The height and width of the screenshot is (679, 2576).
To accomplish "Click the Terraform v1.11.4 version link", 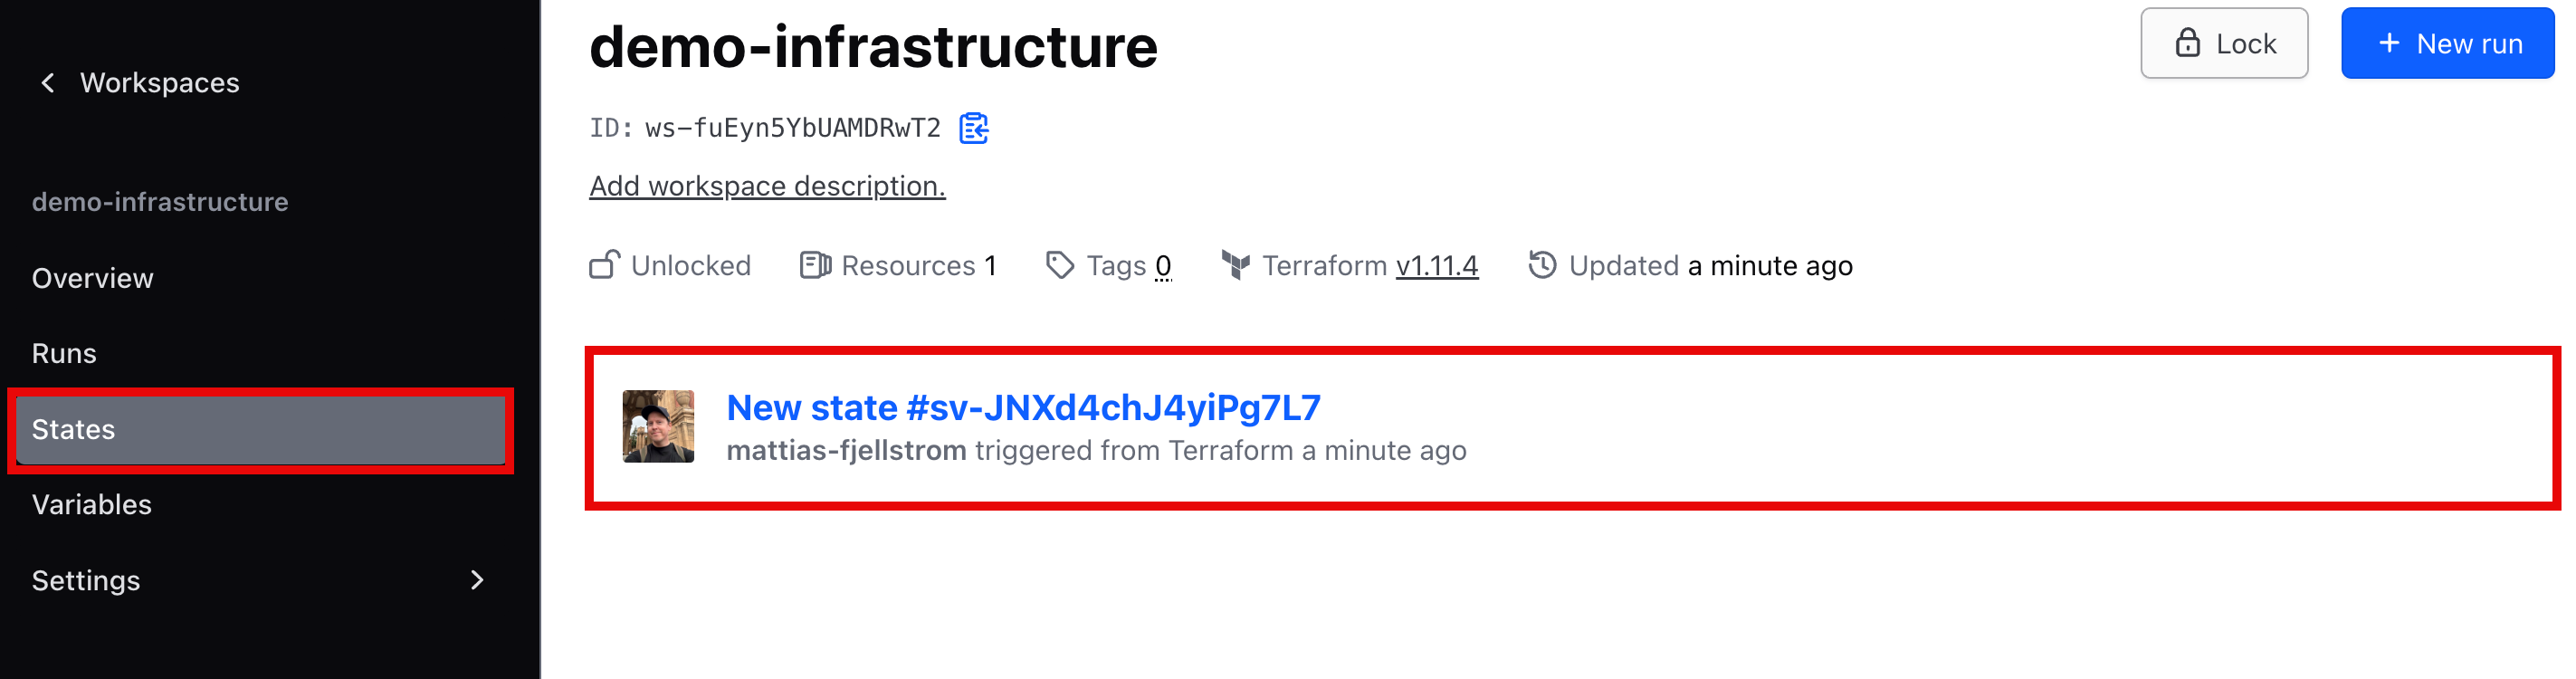I will pyautogui.click(x=1436, y=265).
